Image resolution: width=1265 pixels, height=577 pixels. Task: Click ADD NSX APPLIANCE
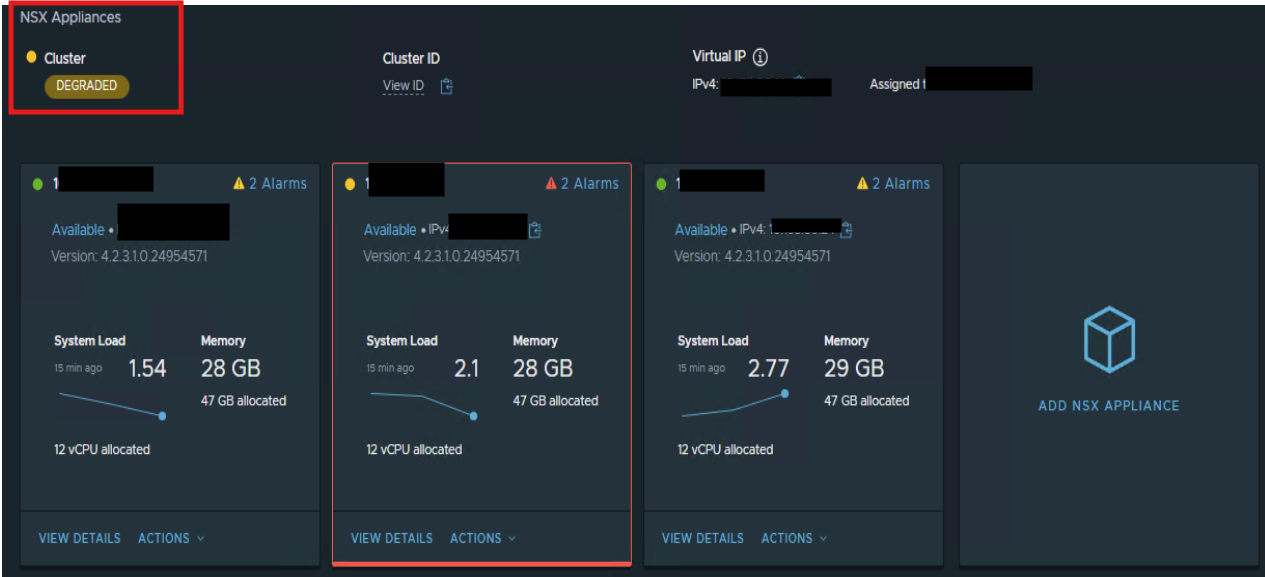pos(1109,406)
